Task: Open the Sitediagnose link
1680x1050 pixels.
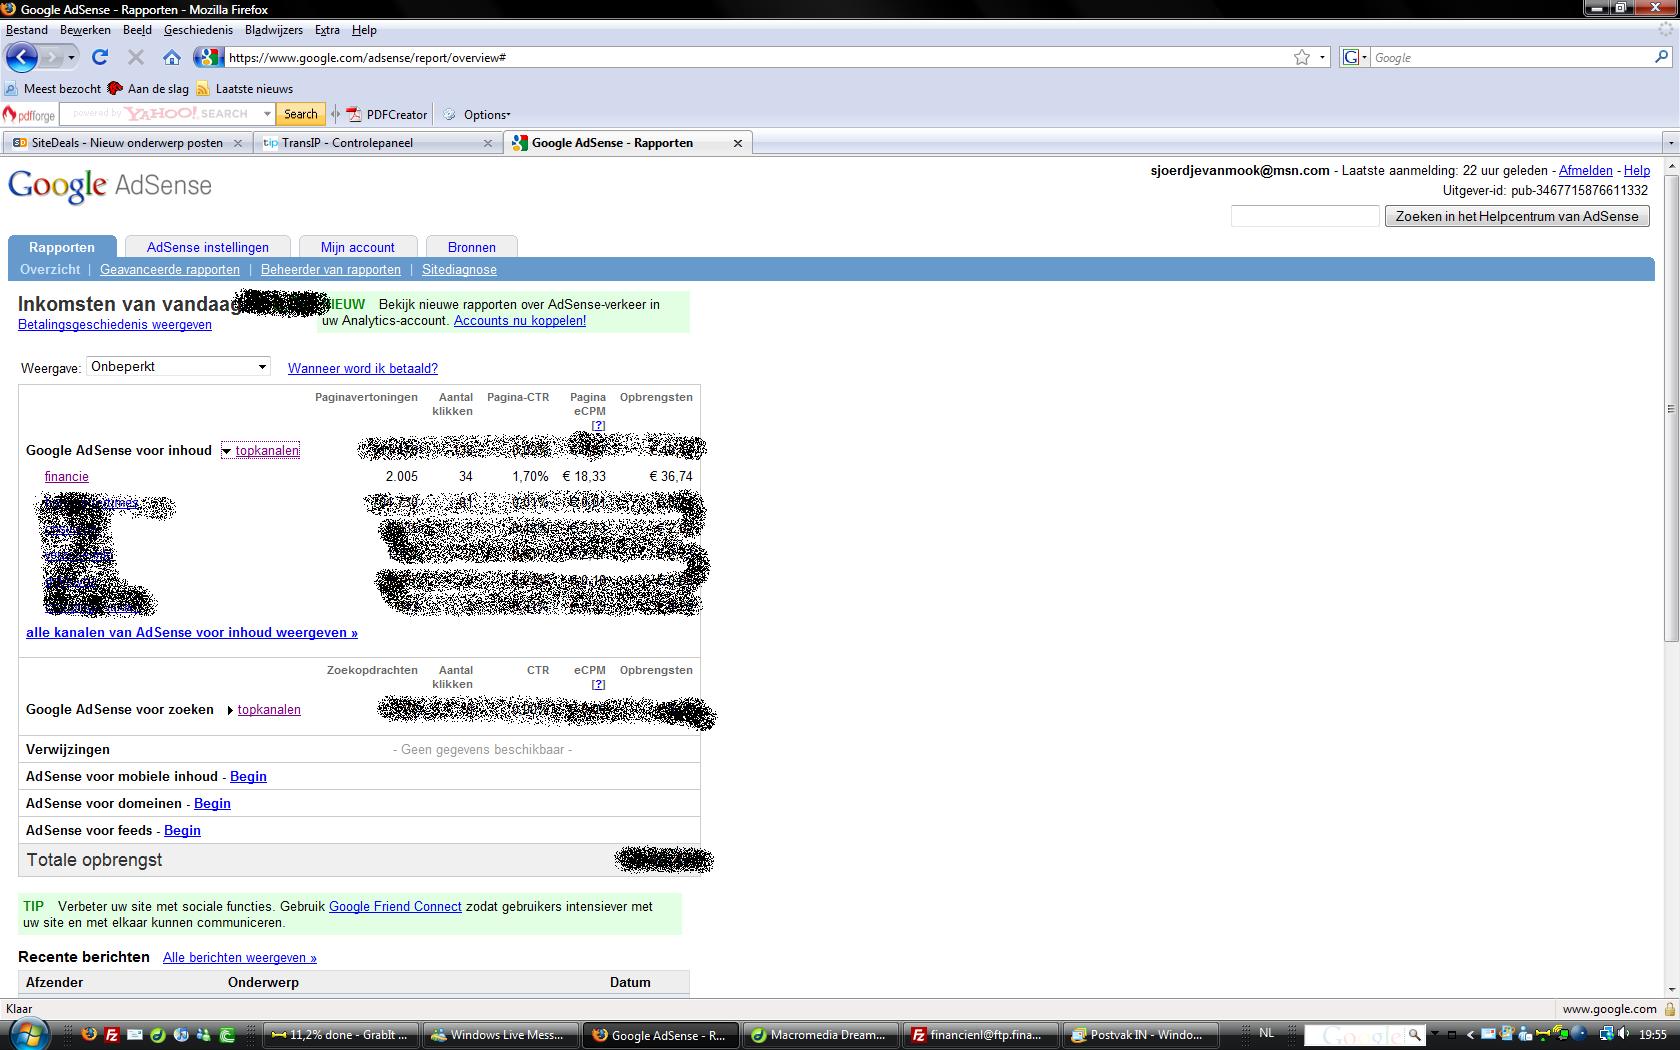Action: tap(459, 269)
